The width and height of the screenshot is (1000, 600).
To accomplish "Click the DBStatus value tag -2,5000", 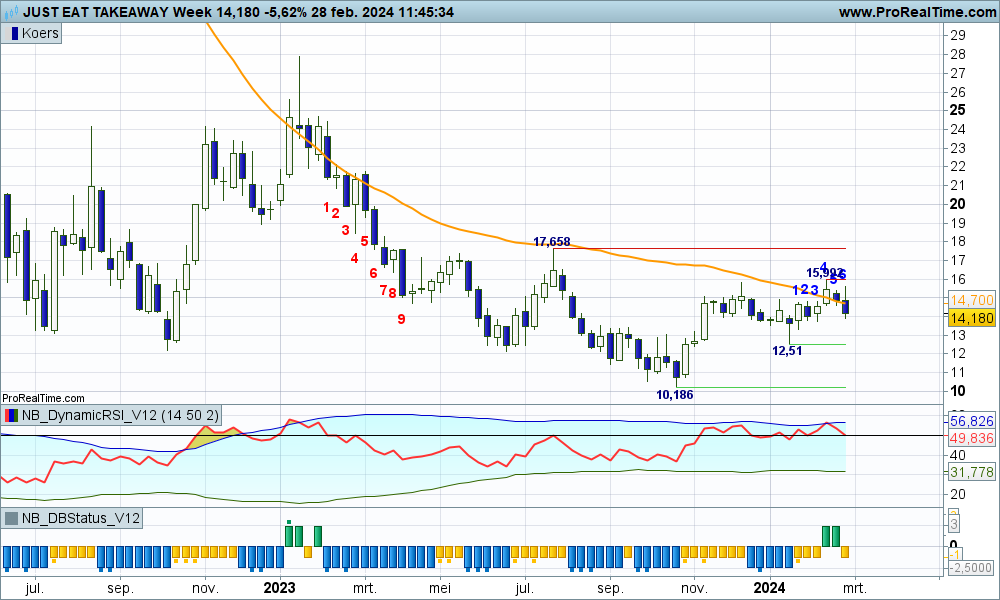I will [x=970, y=567].
